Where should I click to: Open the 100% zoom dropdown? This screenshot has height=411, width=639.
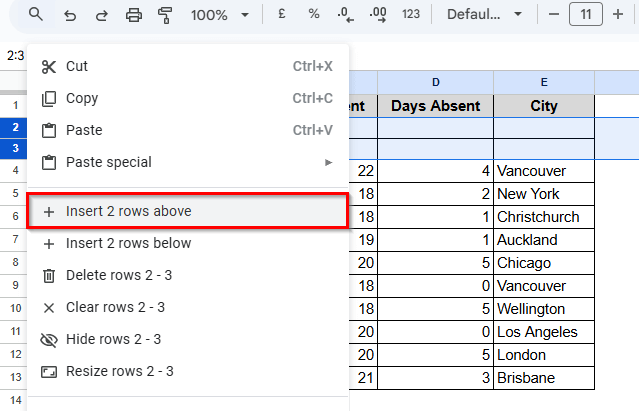[x=220, y=15]
